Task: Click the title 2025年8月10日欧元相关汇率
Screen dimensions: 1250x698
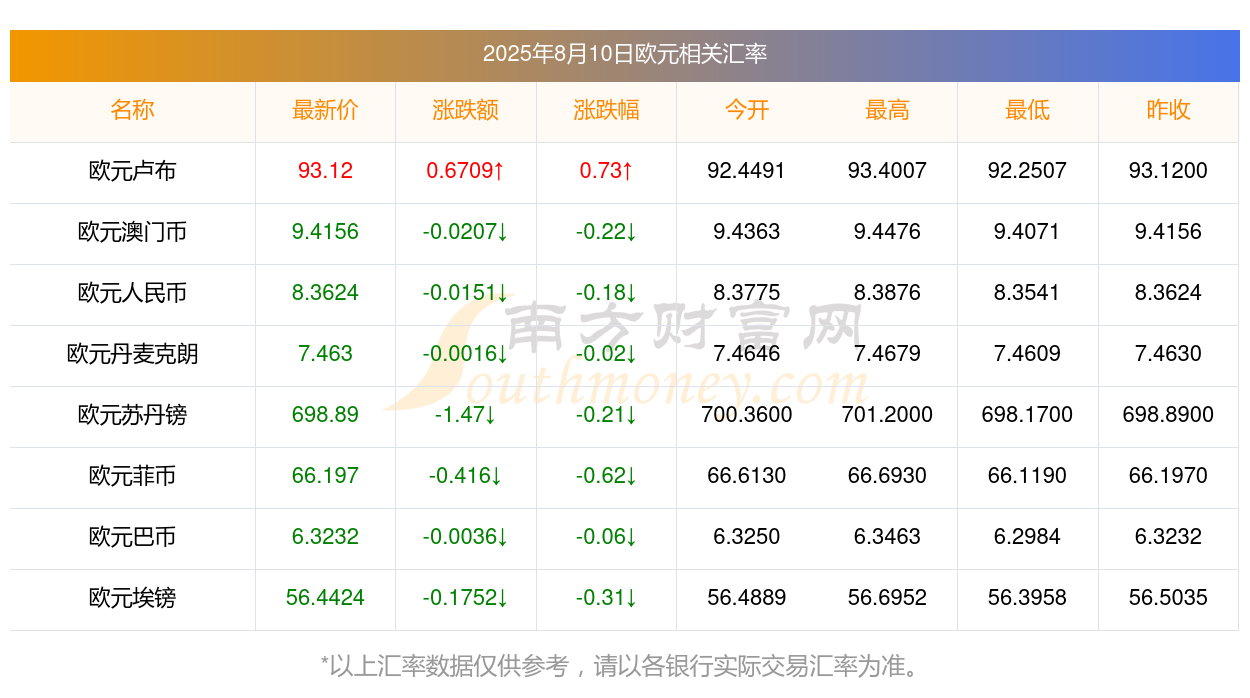Action: click(x=625, y=54)
